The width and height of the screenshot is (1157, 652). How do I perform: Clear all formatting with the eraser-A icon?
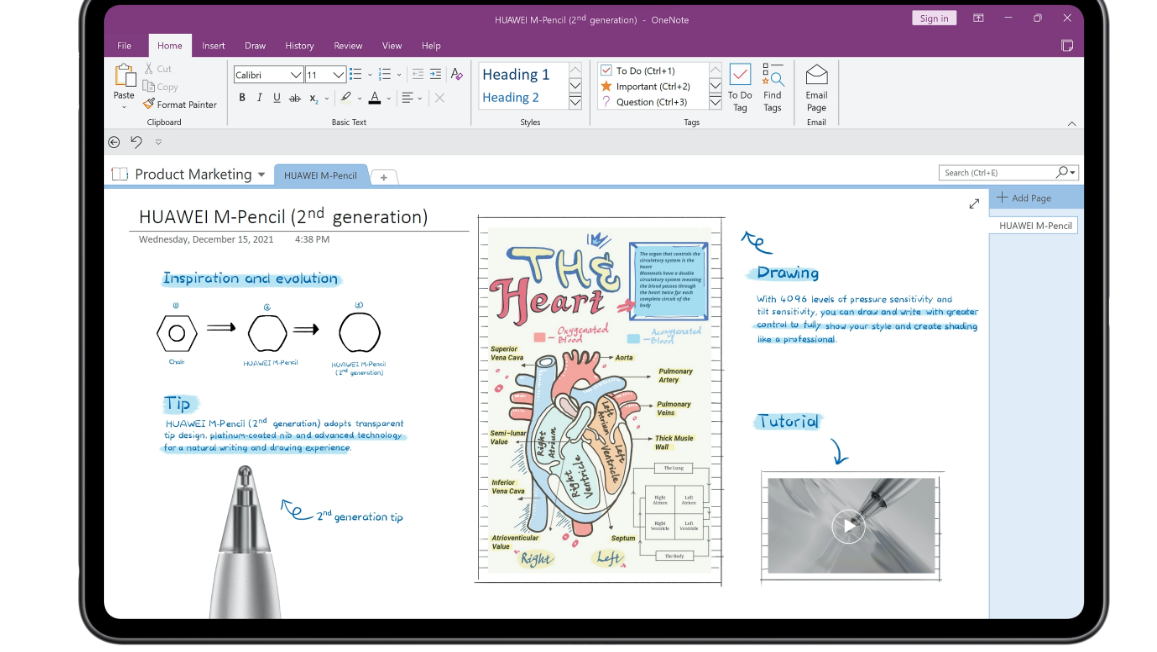[457, 74]
